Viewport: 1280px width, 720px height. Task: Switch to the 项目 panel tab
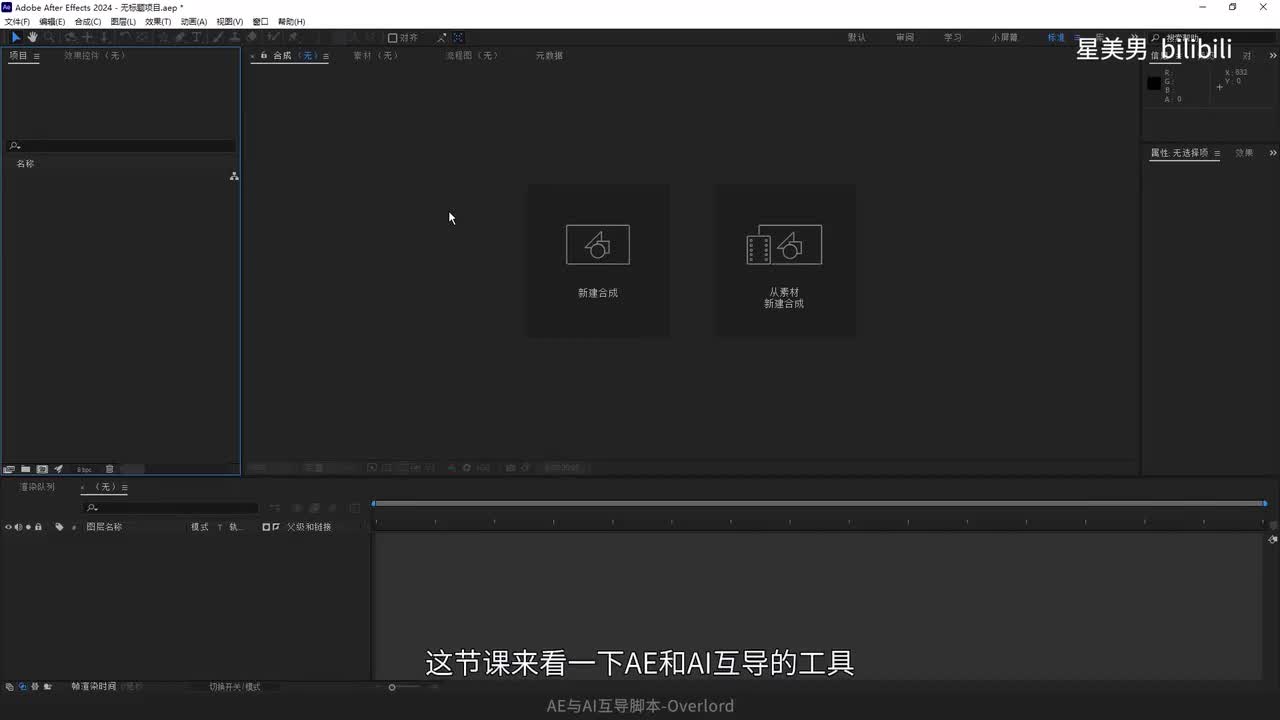coord(18,56)
